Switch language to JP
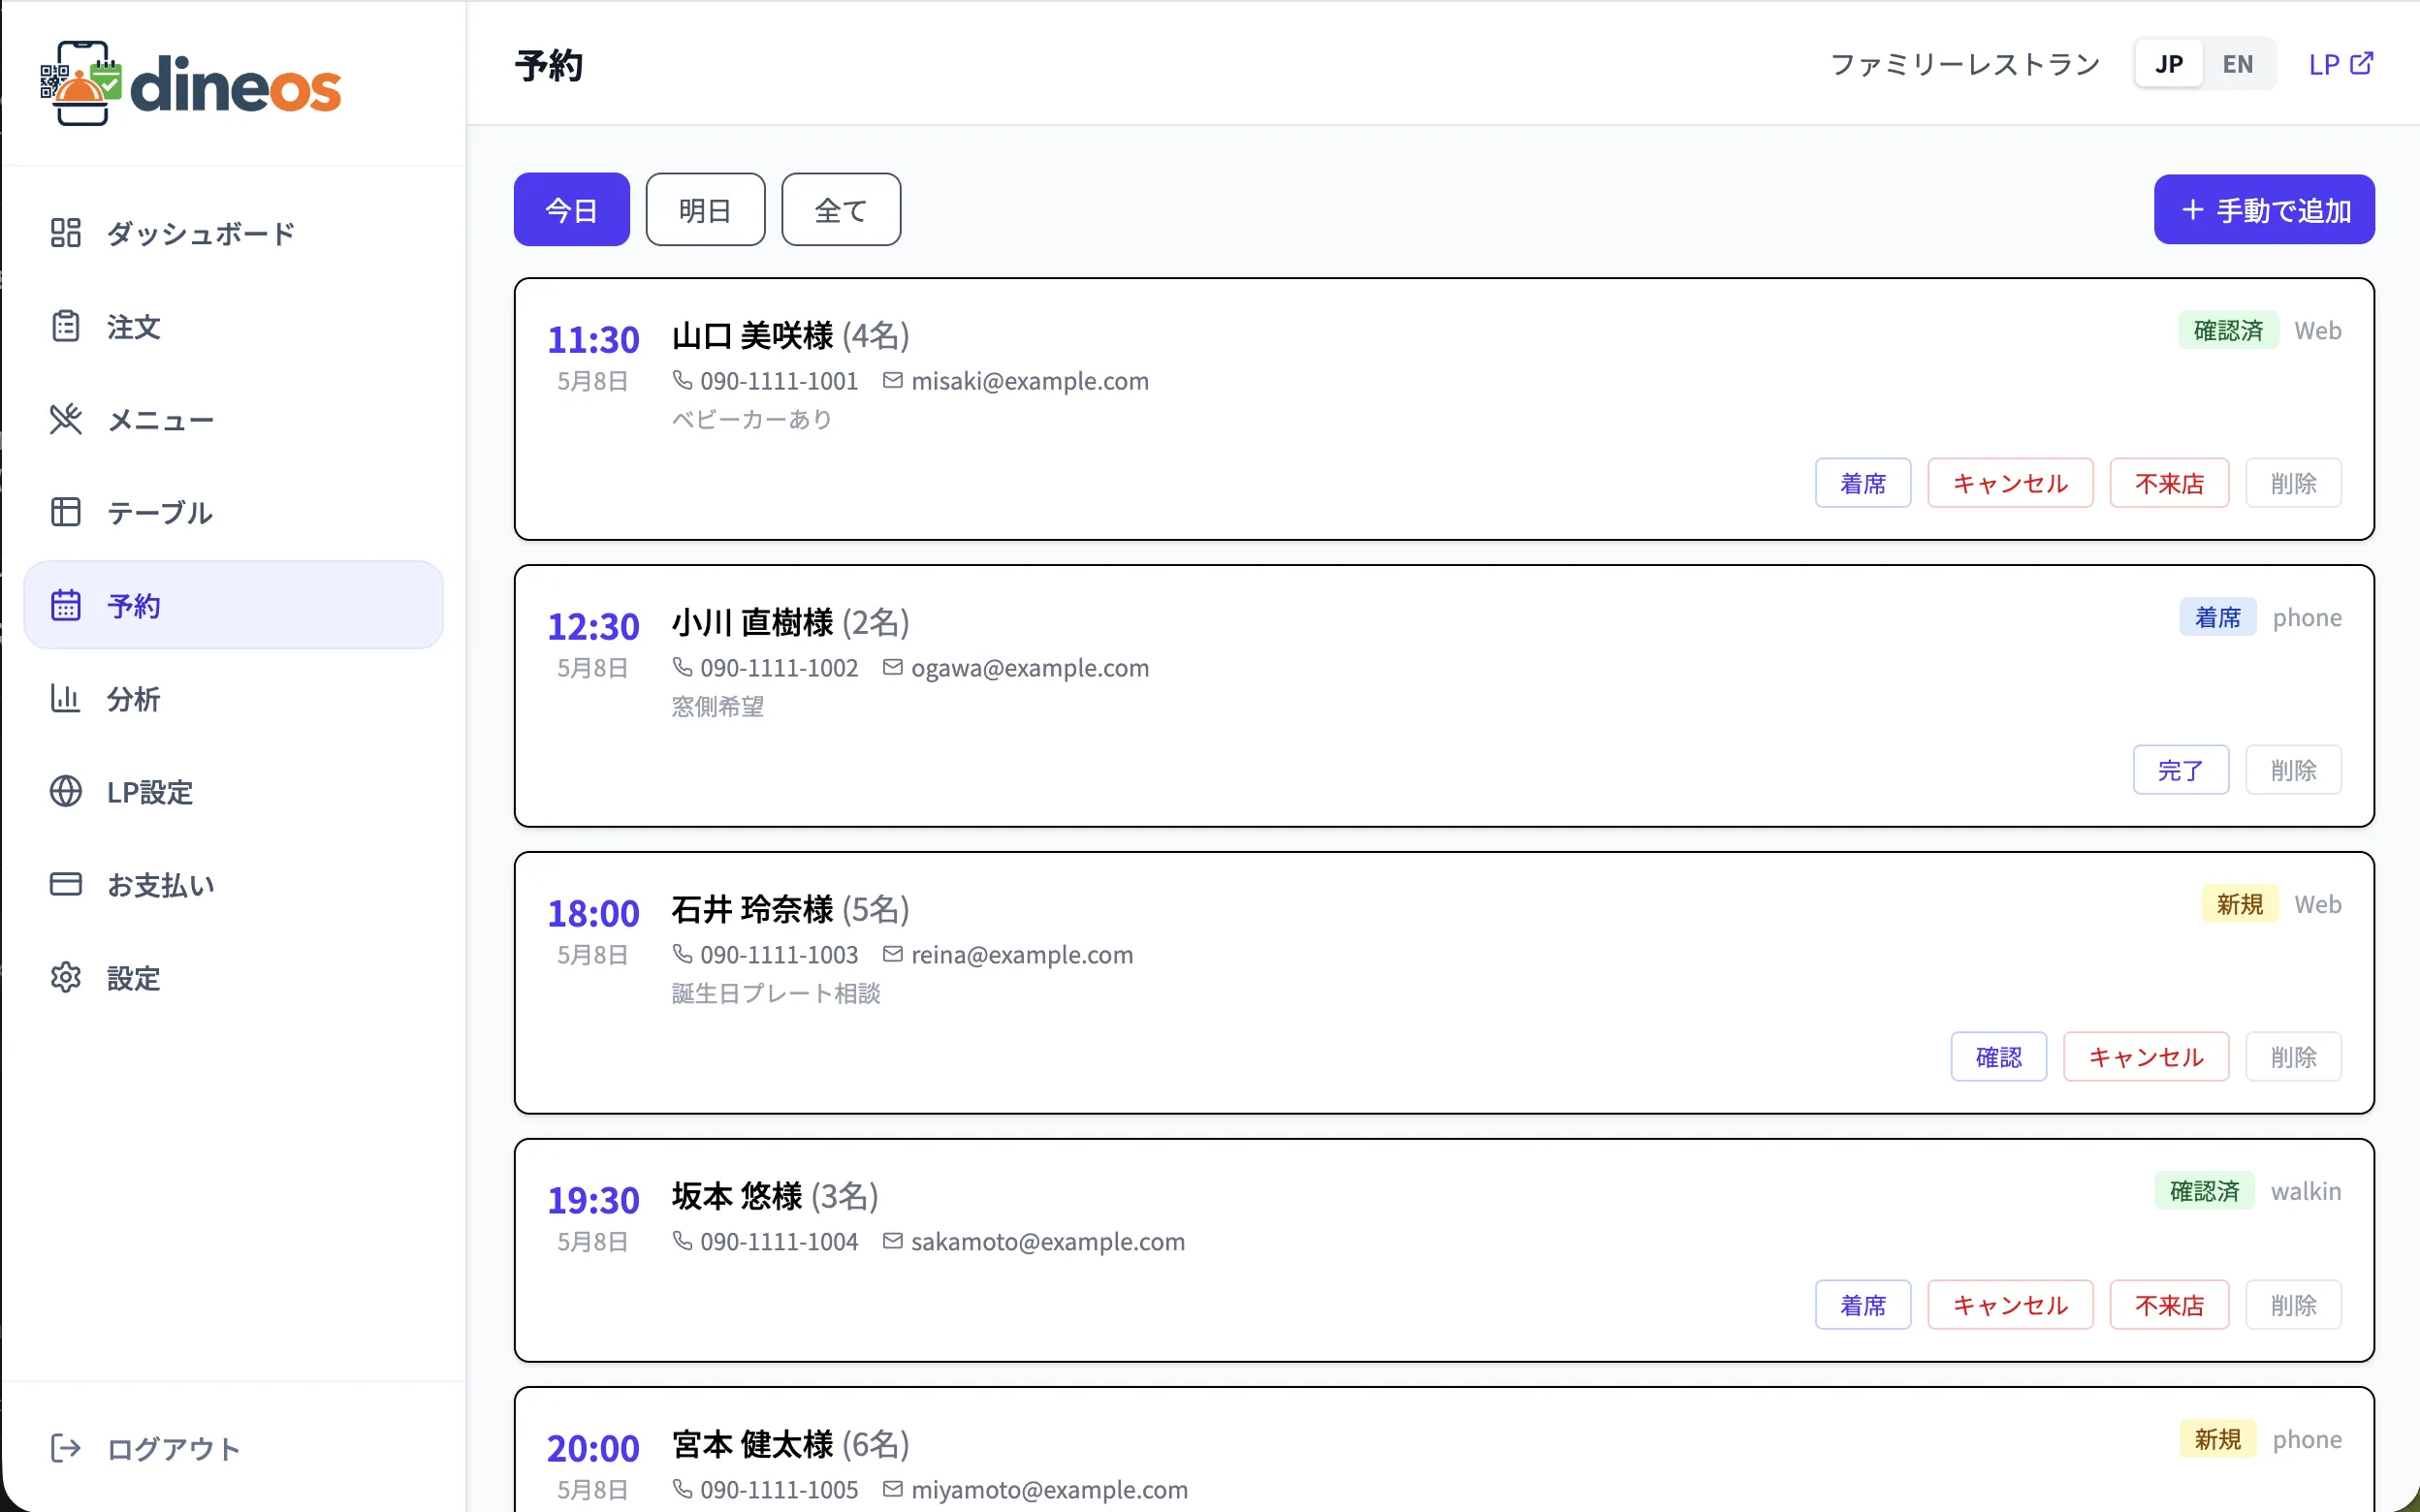The height and width of the screenshot is (1512, 2420). click(x=2169, y=64)
